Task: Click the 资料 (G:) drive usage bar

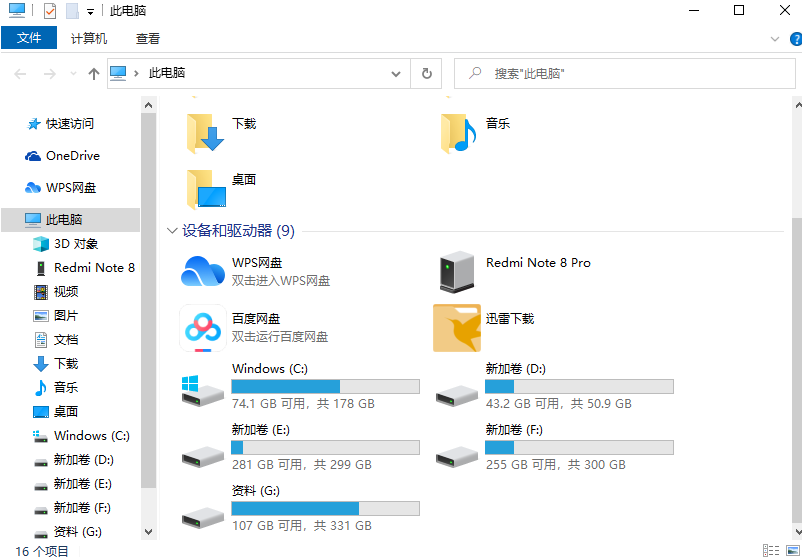Action: [325, 508]
